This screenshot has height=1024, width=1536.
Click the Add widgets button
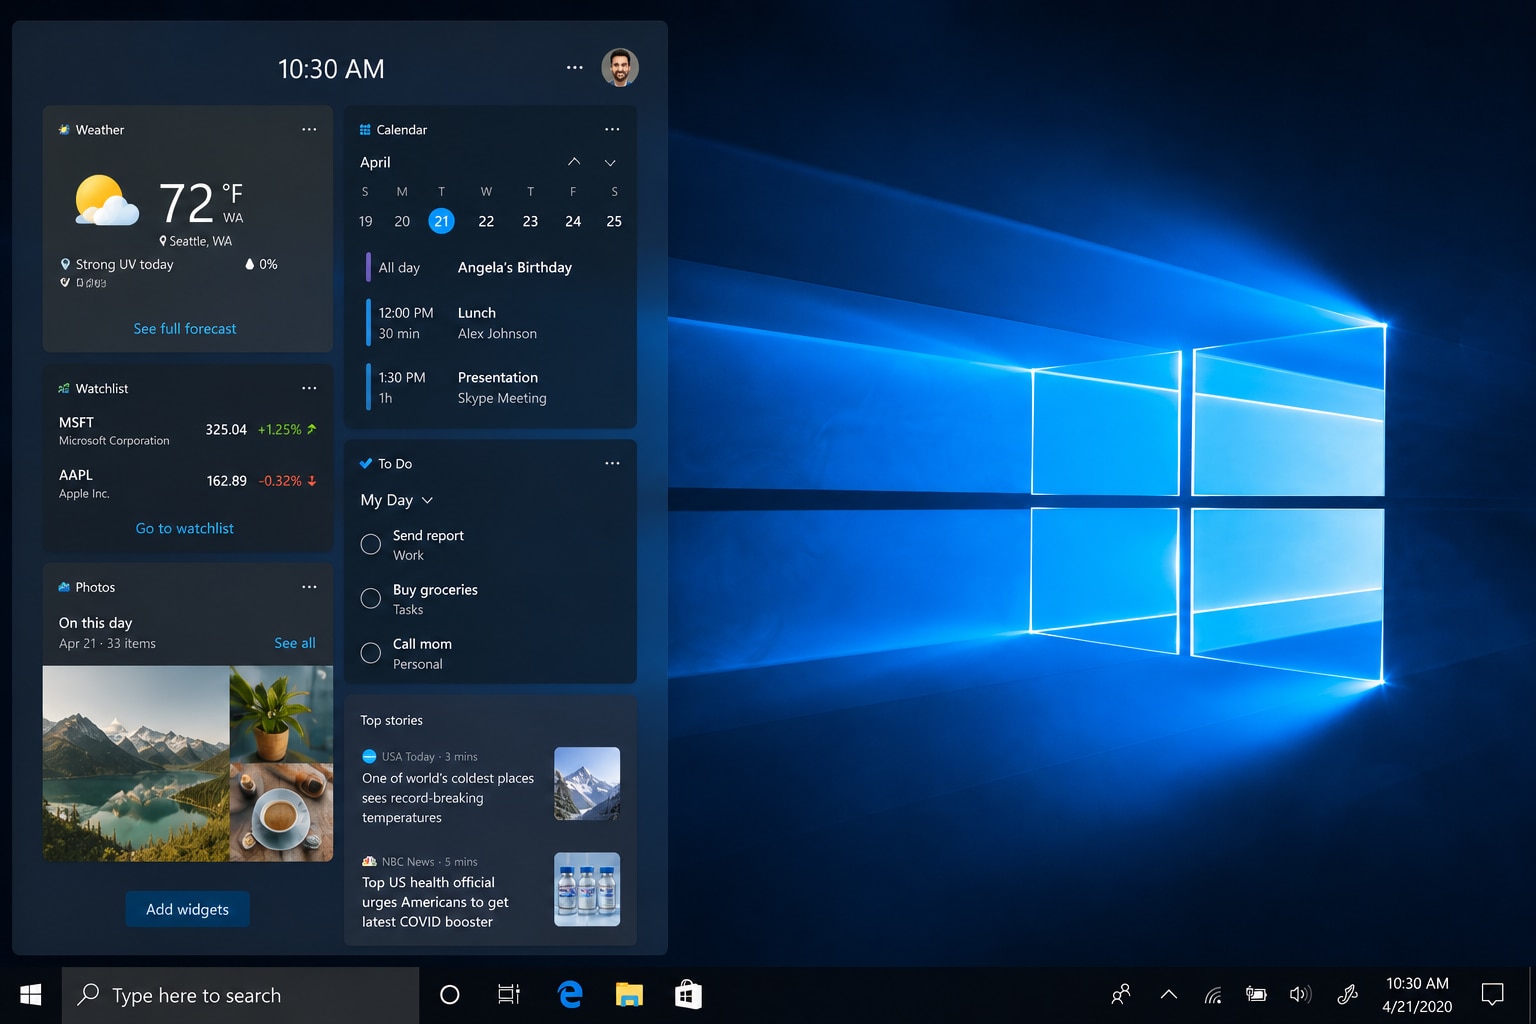187,909
